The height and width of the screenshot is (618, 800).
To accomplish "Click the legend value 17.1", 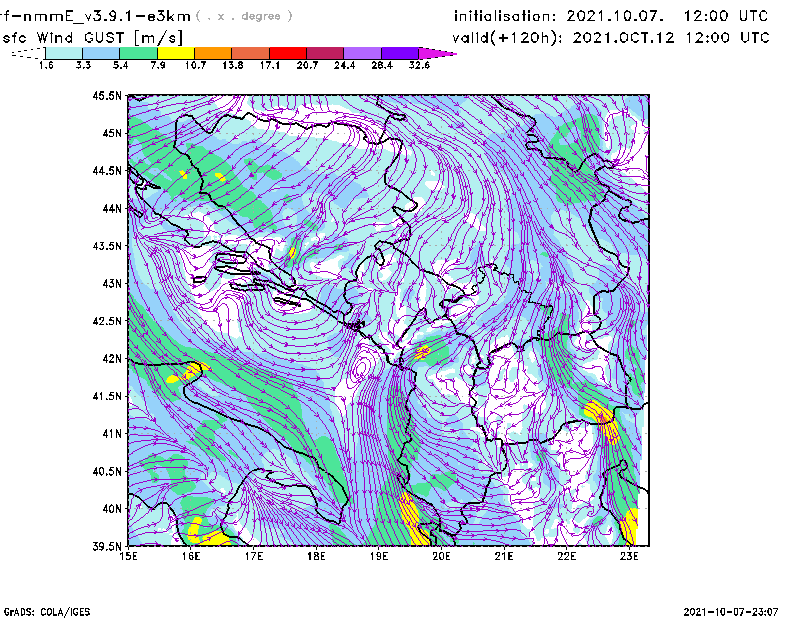I will point(270,65).
